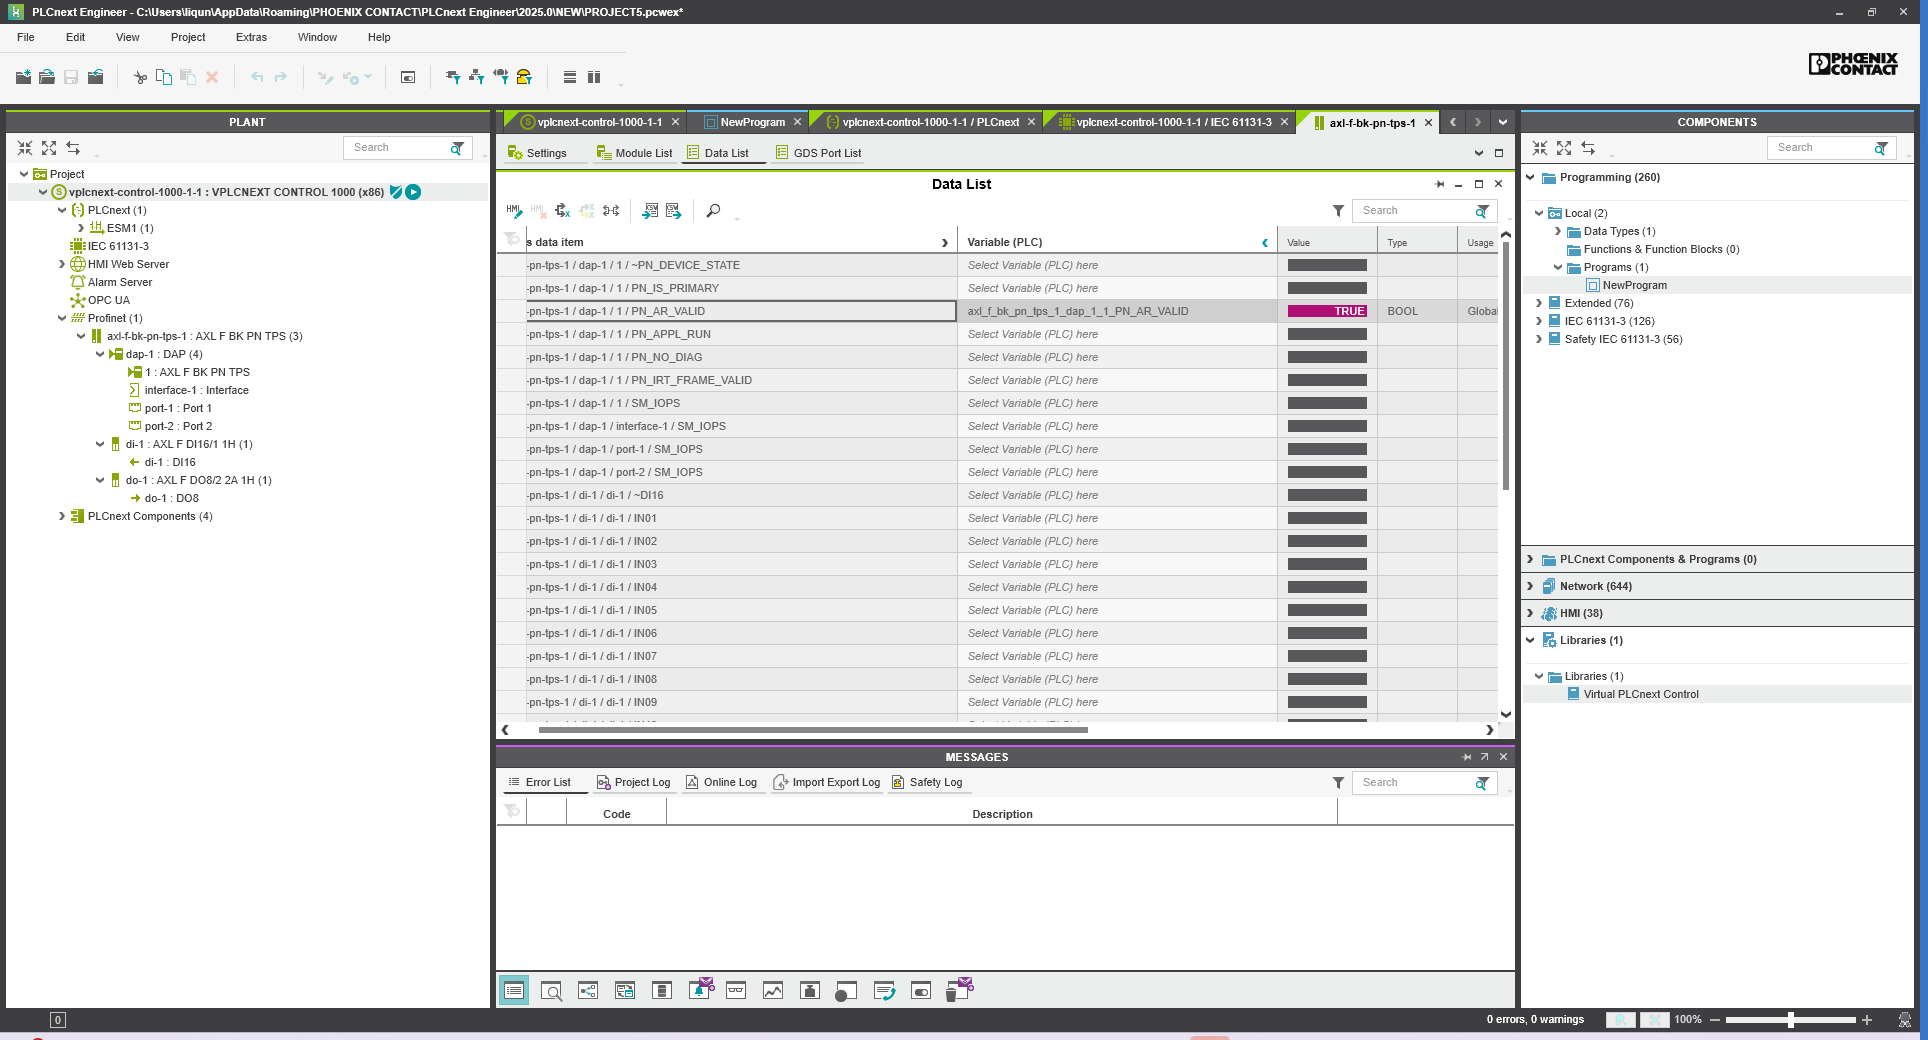The height and width of the screenshot is (1040, 1928).
Task: Toggle the column filter reset icon in messages table
Action: click(512, 811)
